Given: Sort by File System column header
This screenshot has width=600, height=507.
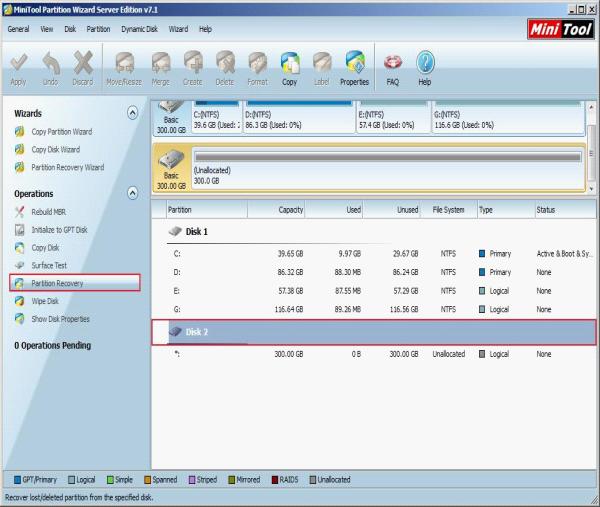Looking at the screenshot, I should point(448,210).
